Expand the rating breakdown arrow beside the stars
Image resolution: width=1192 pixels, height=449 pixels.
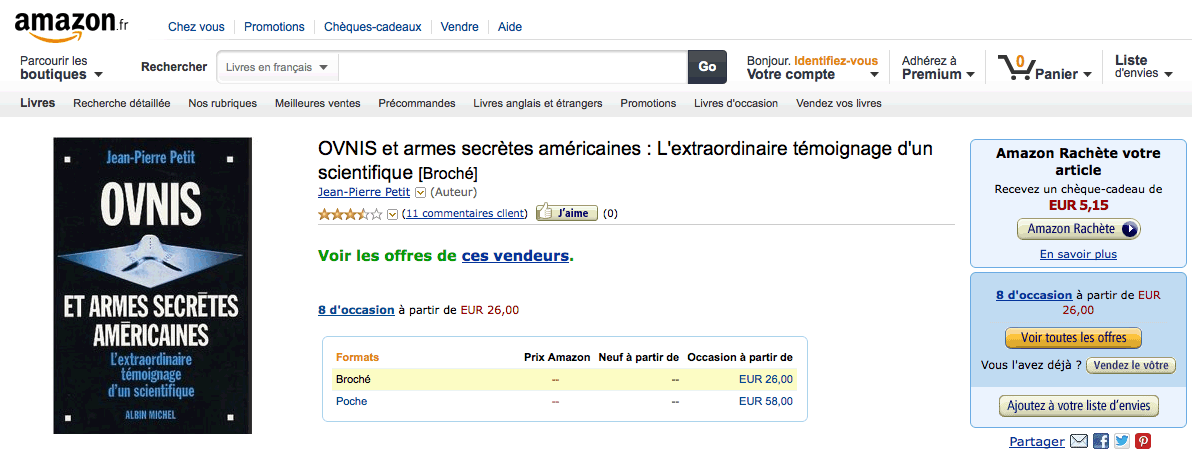coord(393,214)
